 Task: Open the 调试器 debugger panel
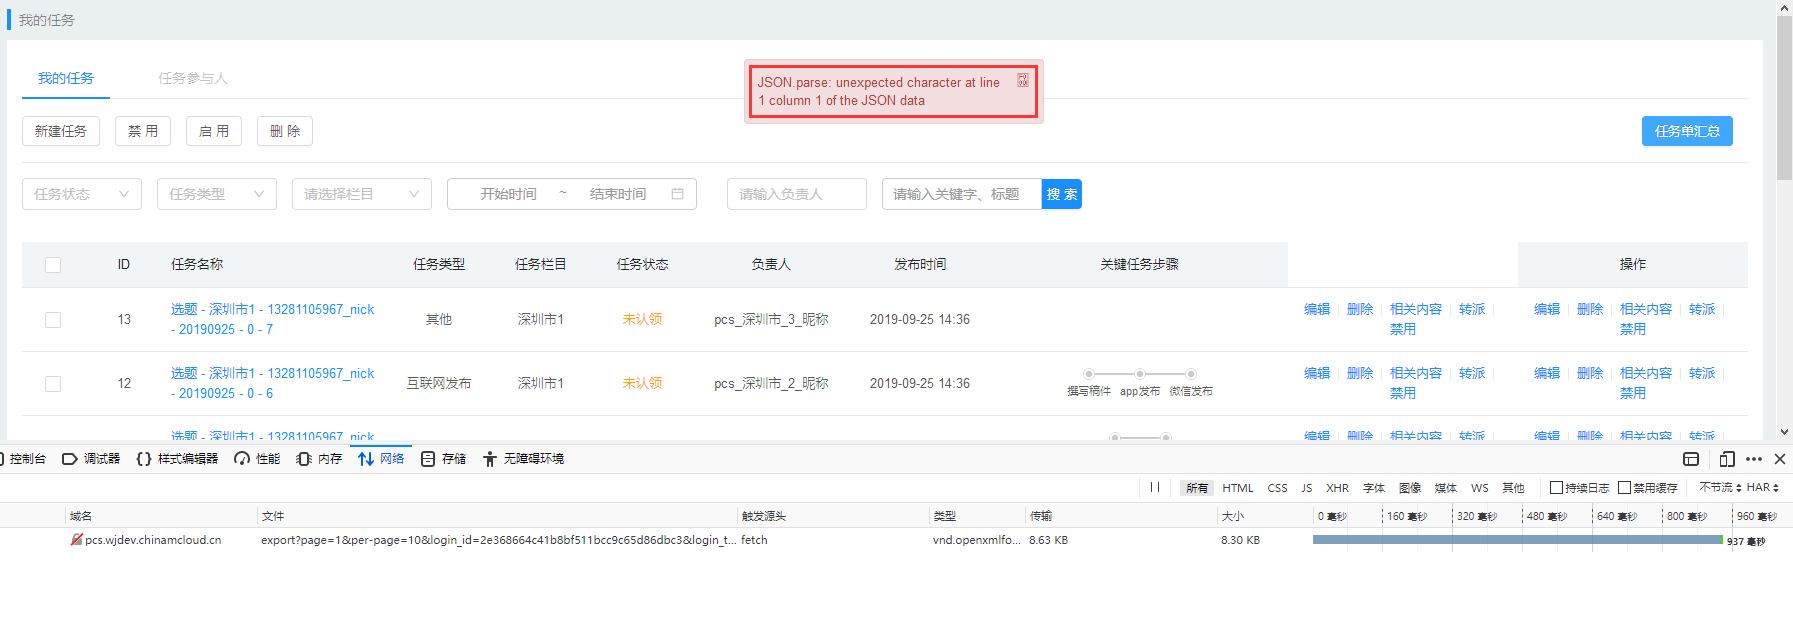[91, 459]
